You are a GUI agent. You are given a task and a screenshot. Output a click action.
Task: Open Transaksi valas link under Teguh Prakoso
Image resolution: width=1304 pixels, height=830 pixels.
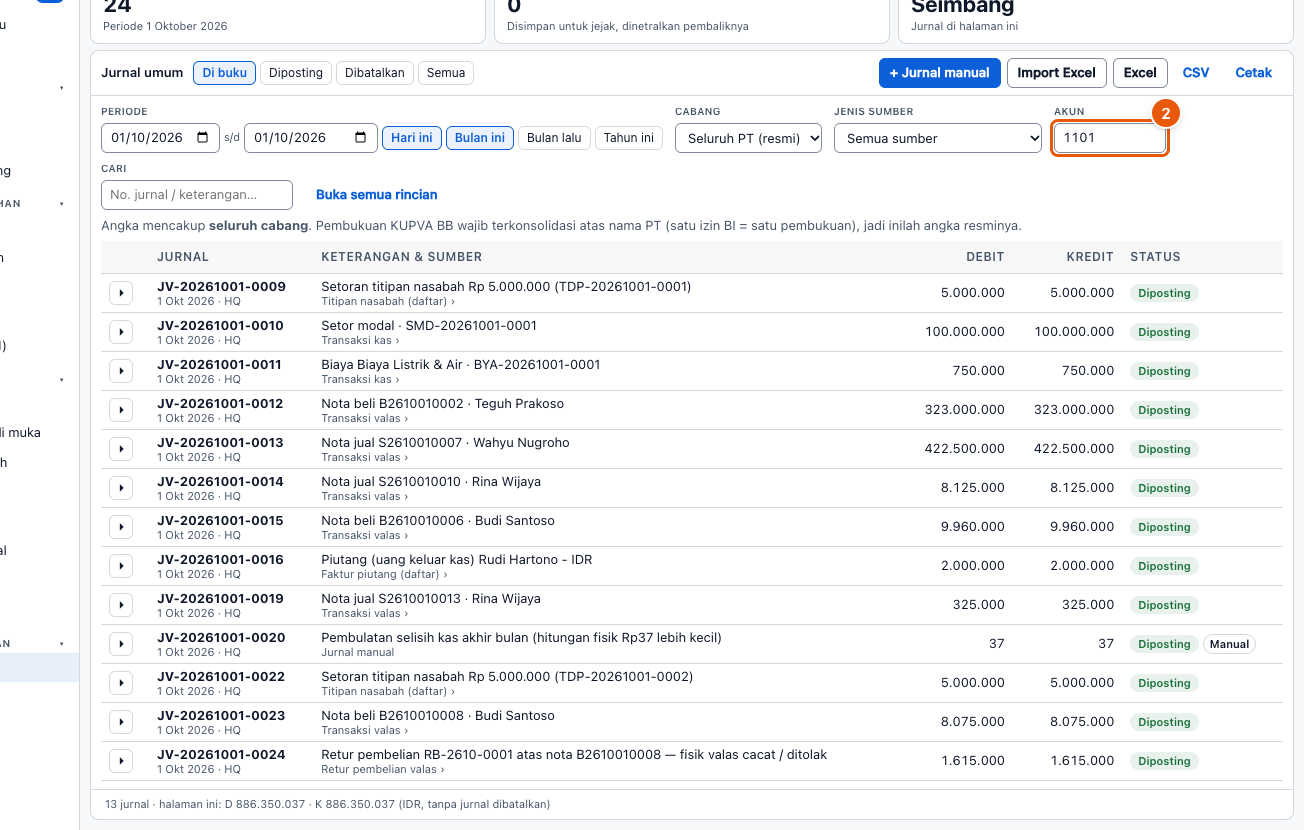point(364,418)
